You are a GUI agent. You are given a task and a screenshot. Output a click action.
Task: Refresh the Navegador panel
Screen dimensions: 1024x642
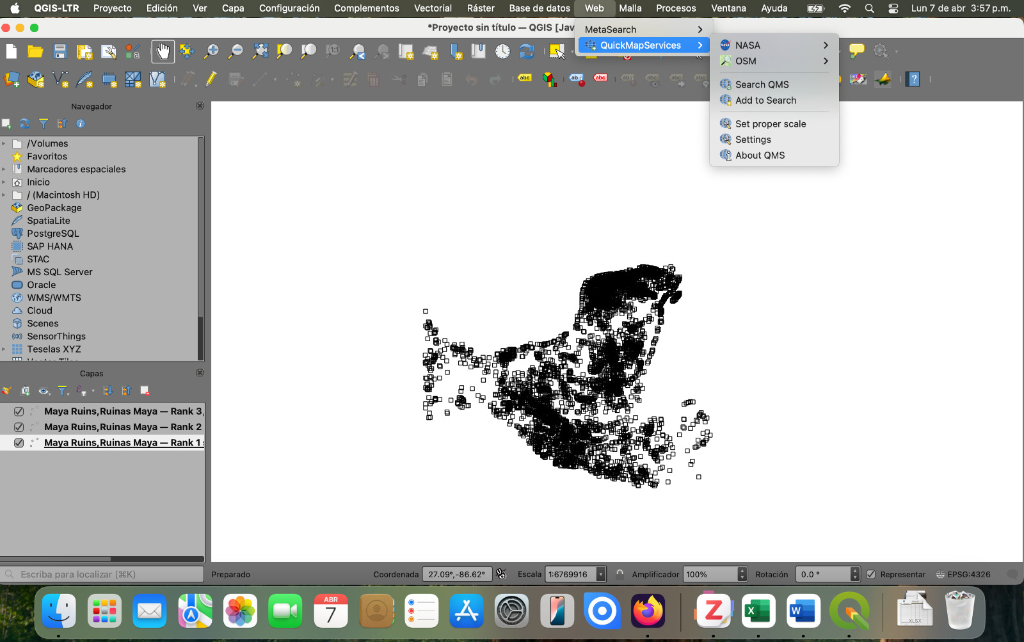tap(25, 123)
